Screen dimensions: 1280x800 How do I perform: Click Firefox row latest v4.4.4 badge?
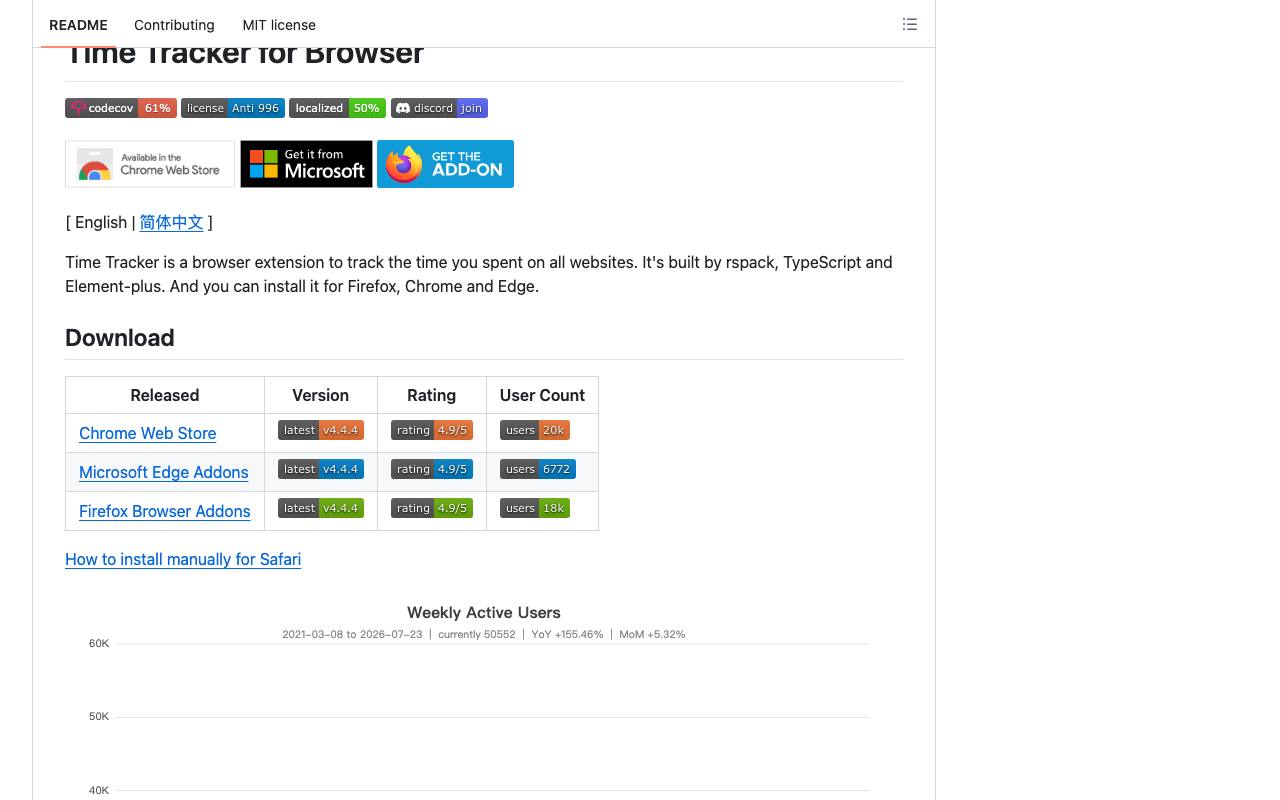(321, 508)
